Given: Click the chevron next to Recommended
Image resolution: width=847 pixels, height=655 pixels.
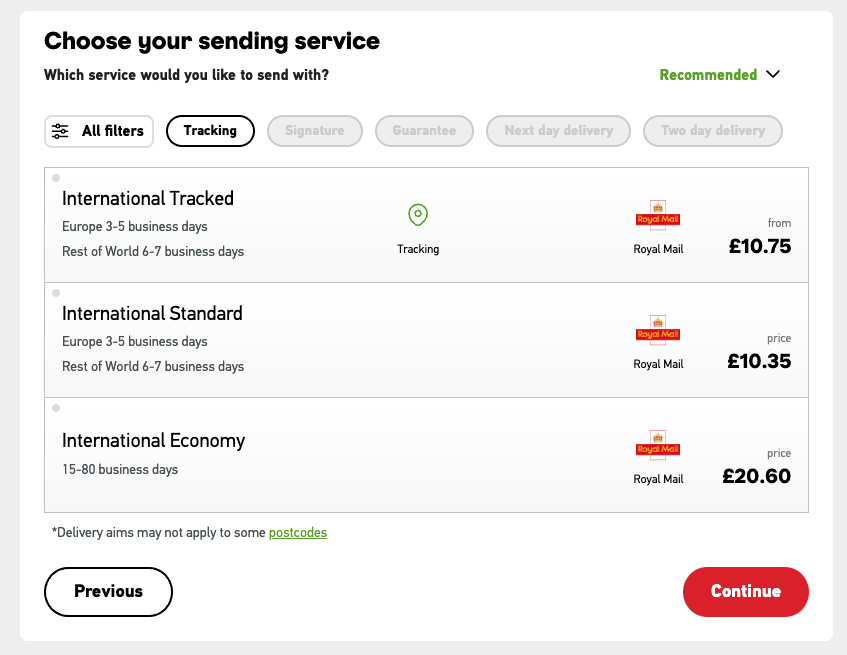Looking at the screenshot, I should pos(772,74).
